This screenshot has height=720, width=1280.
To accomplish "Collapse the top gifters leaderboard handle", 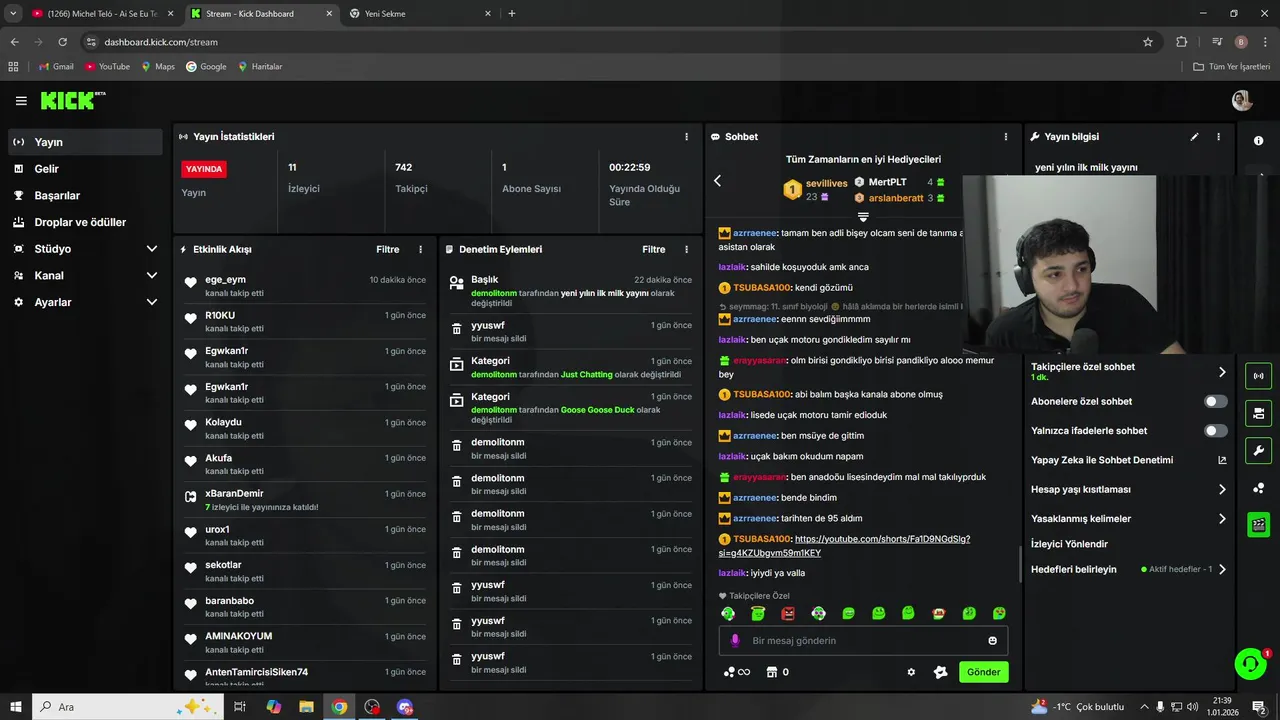I will tap(863, 216).
